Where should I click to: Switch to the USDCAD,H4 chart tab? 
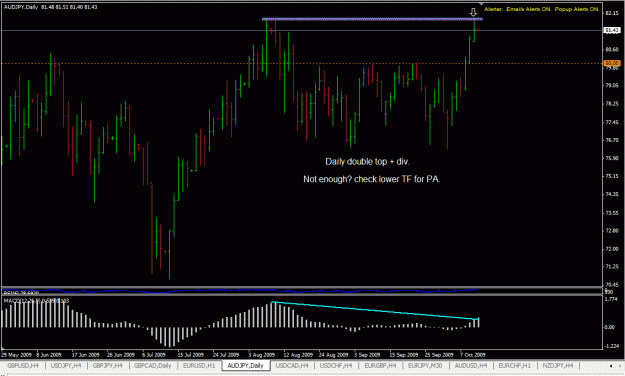click(x=292, y=365)
